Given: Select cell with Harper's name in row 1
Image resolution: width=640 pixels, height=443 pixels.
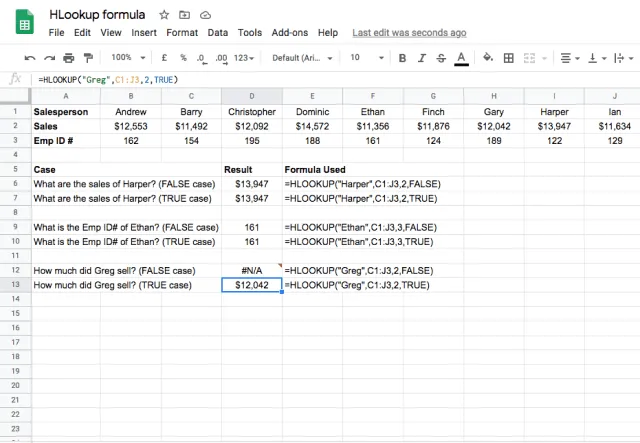Looking at the screenshot, I should pos(554,112).
